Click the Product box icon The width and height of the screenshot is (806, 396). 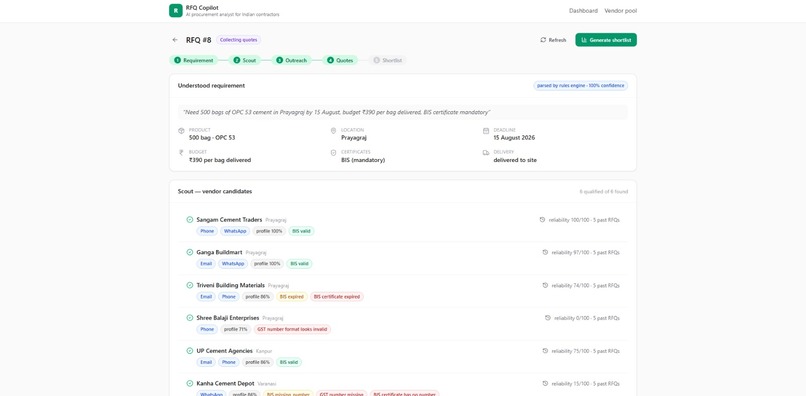pyautogui.click(x=181, y=131)
